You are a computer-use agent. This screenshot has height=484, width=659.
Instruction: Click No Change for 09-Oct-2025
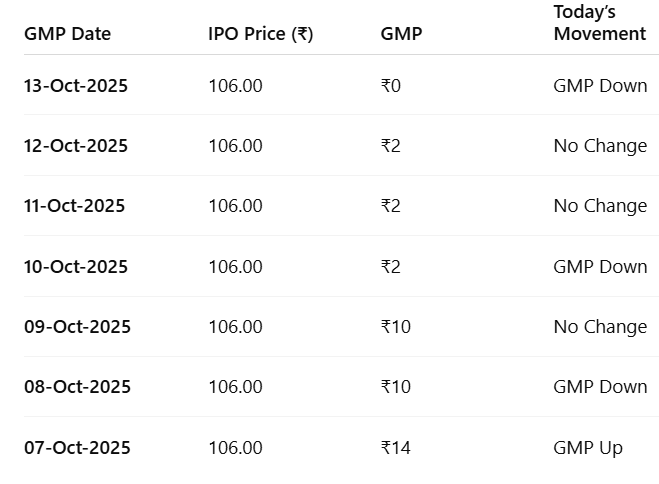click(600, 327)
